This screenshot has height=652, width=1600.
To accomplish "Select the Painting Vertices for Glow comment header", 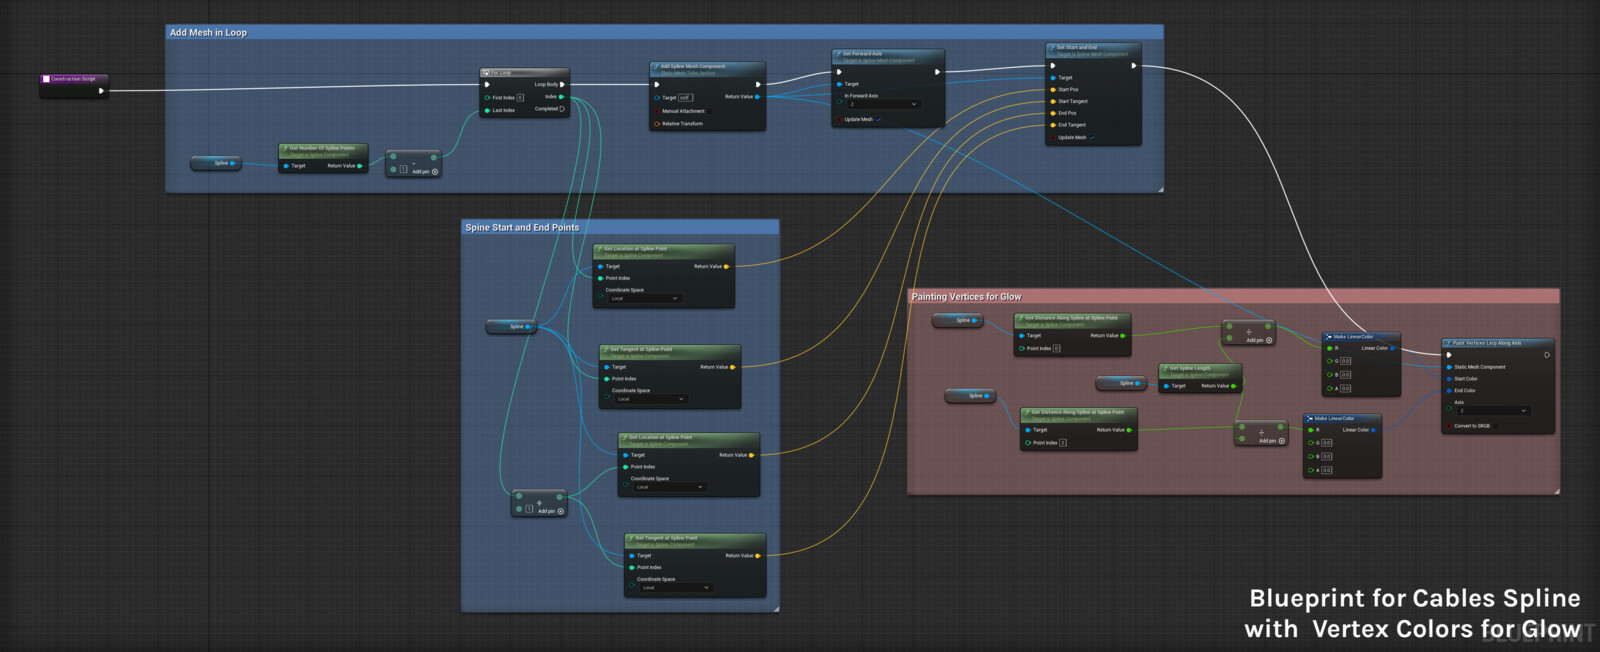I will tap(1233, 296).
